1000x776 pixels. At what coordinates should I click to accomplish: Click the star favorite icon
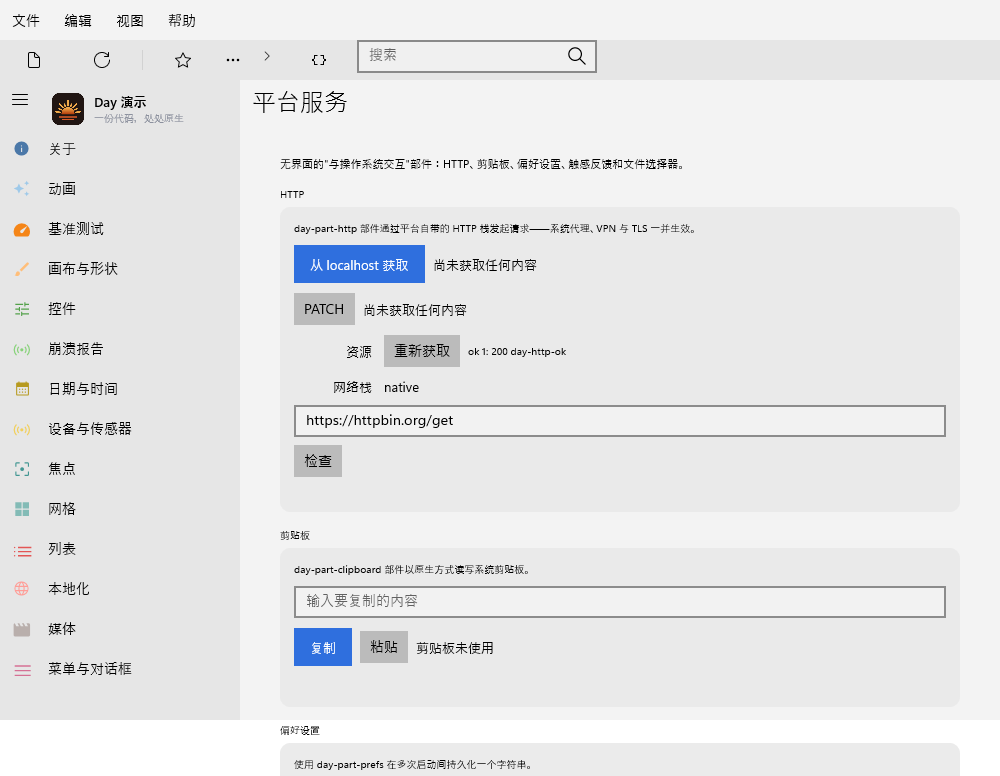[x=183, y=60]
